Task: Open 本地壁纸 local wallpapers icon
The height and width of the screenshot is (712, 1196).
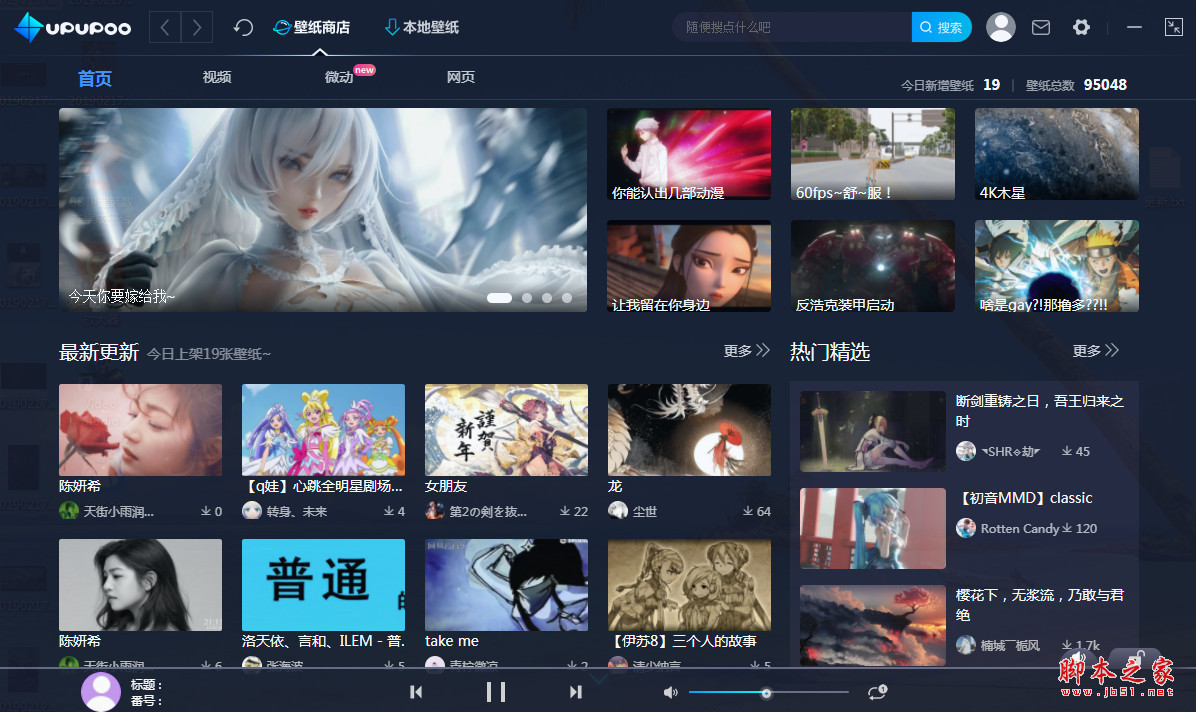Action: tap(390, 27)
